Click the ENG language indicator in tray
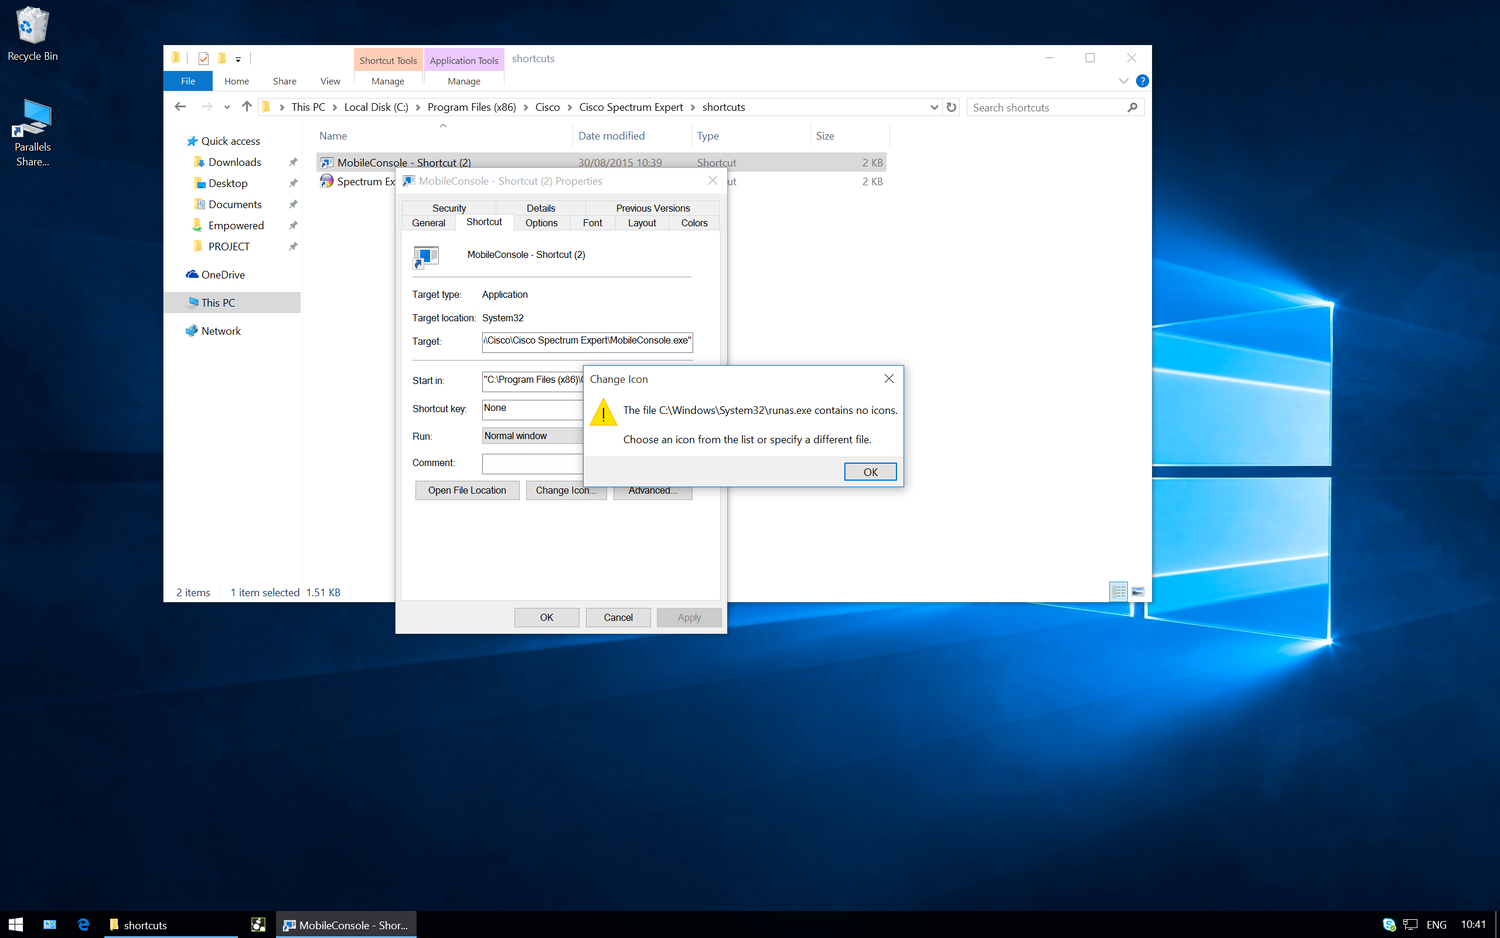This screenshot has height=938, width=1500. tap(1436, 925)
